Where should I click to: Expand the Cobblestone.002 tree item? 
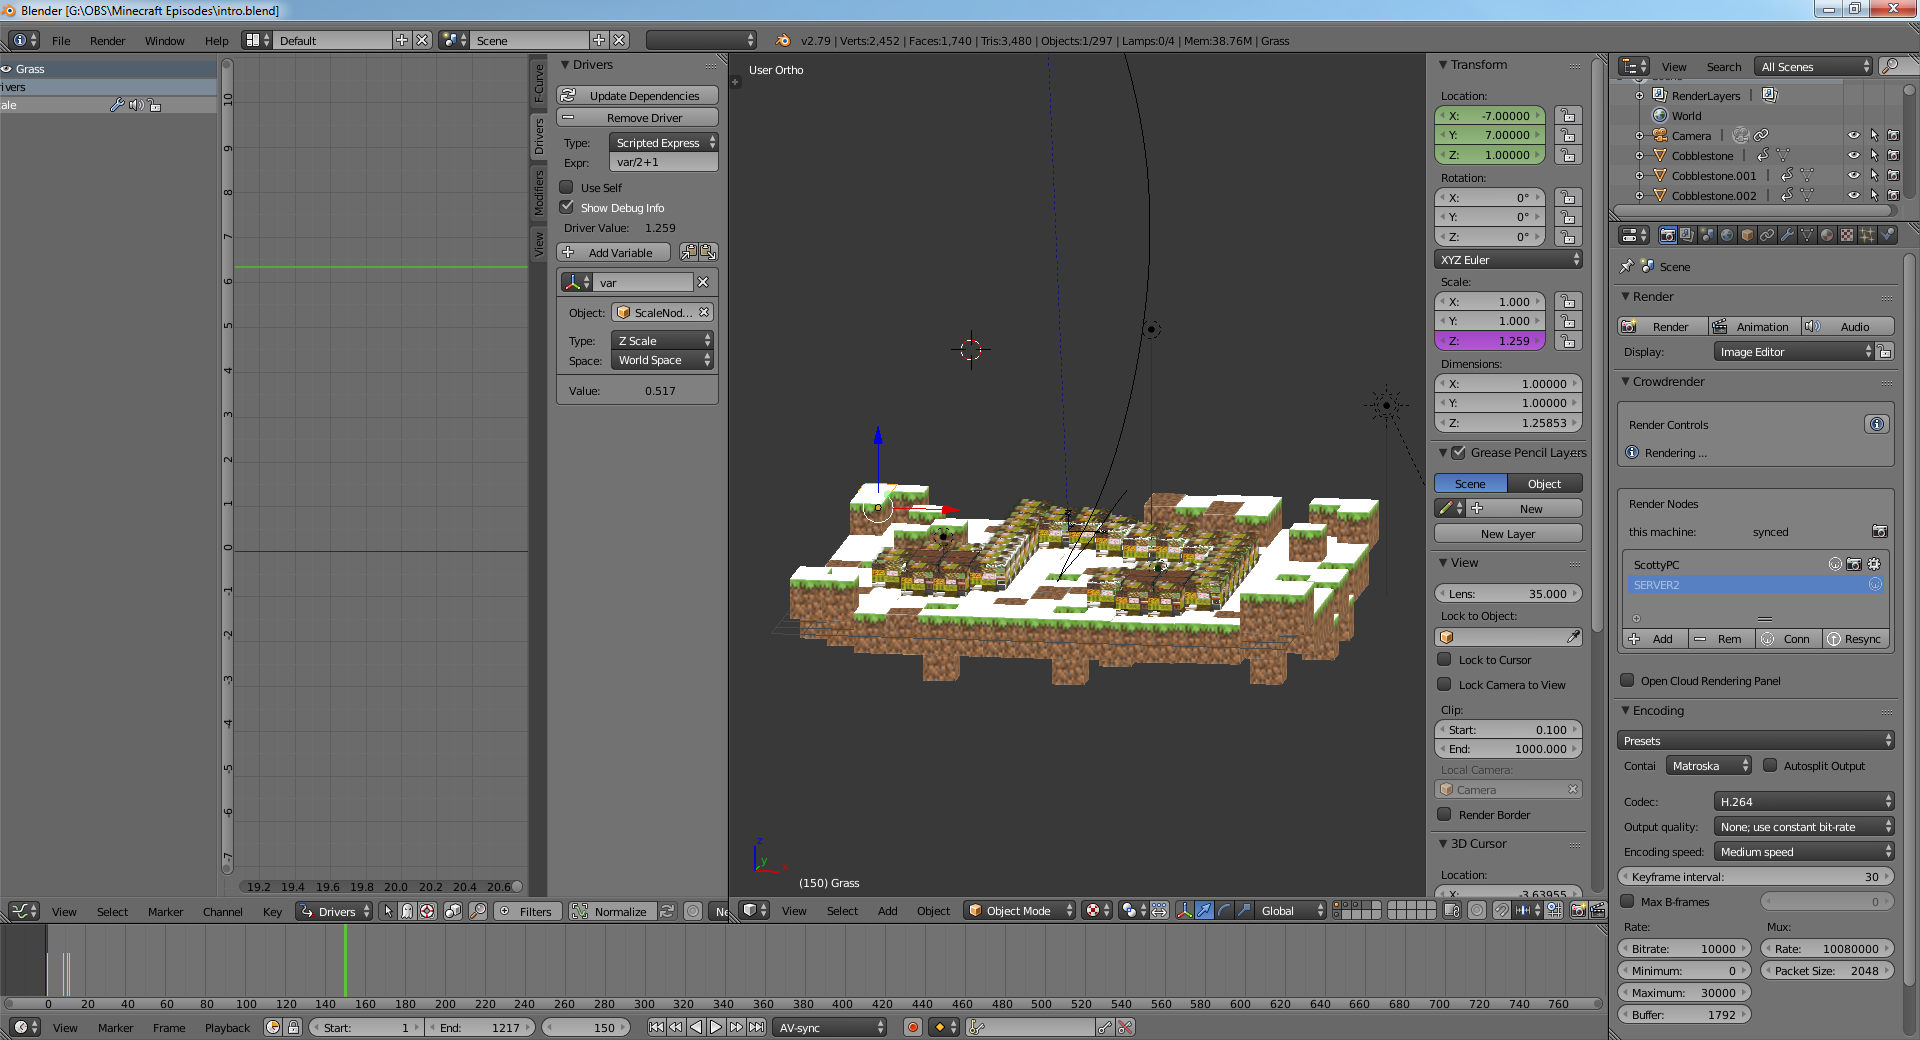[x=1639, y=195]
